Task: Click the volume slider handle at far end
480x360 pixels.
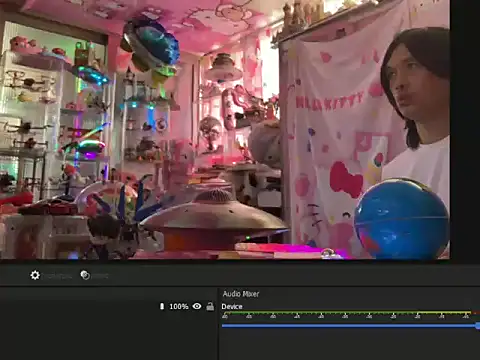Action: [478, 326]
